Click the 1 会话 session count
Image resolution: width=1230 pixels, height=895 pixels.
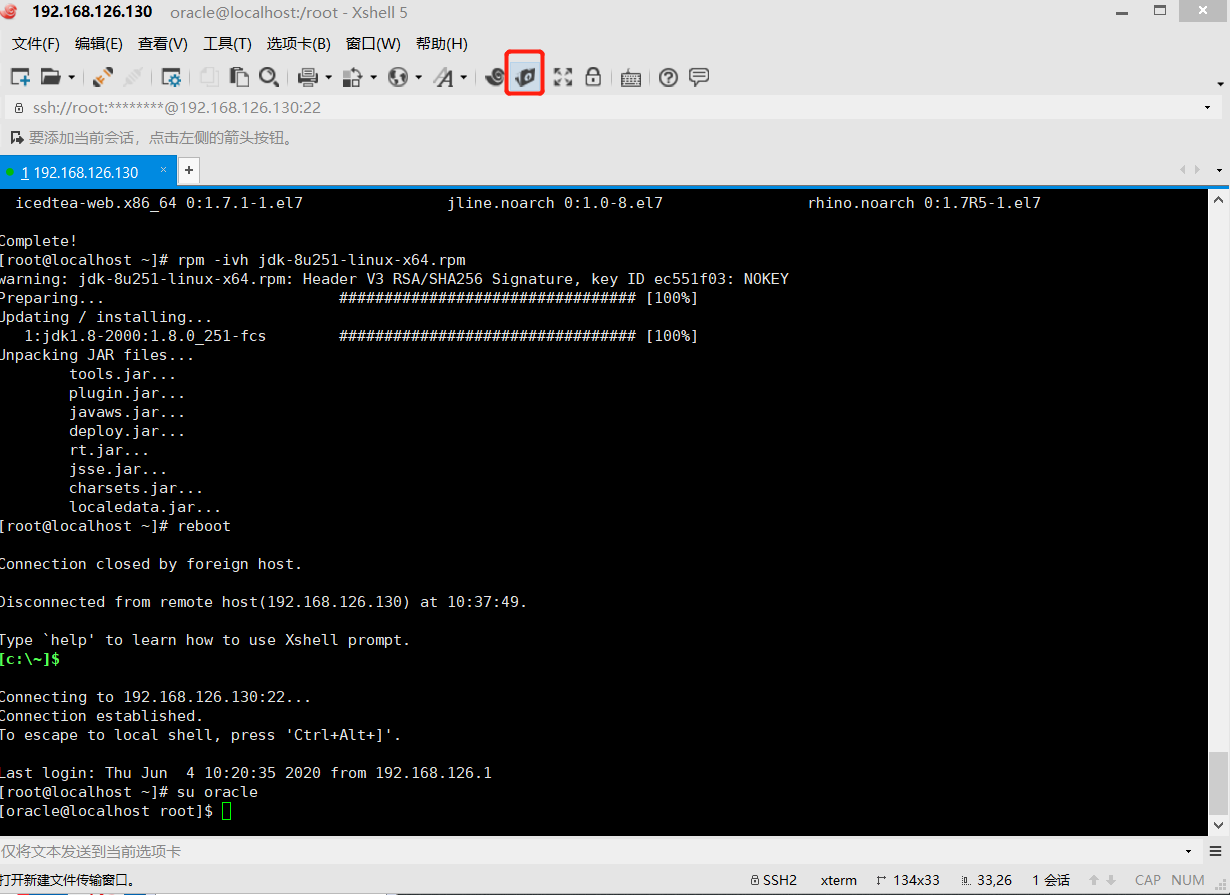pyautogui.click(x=1051, y=881)
